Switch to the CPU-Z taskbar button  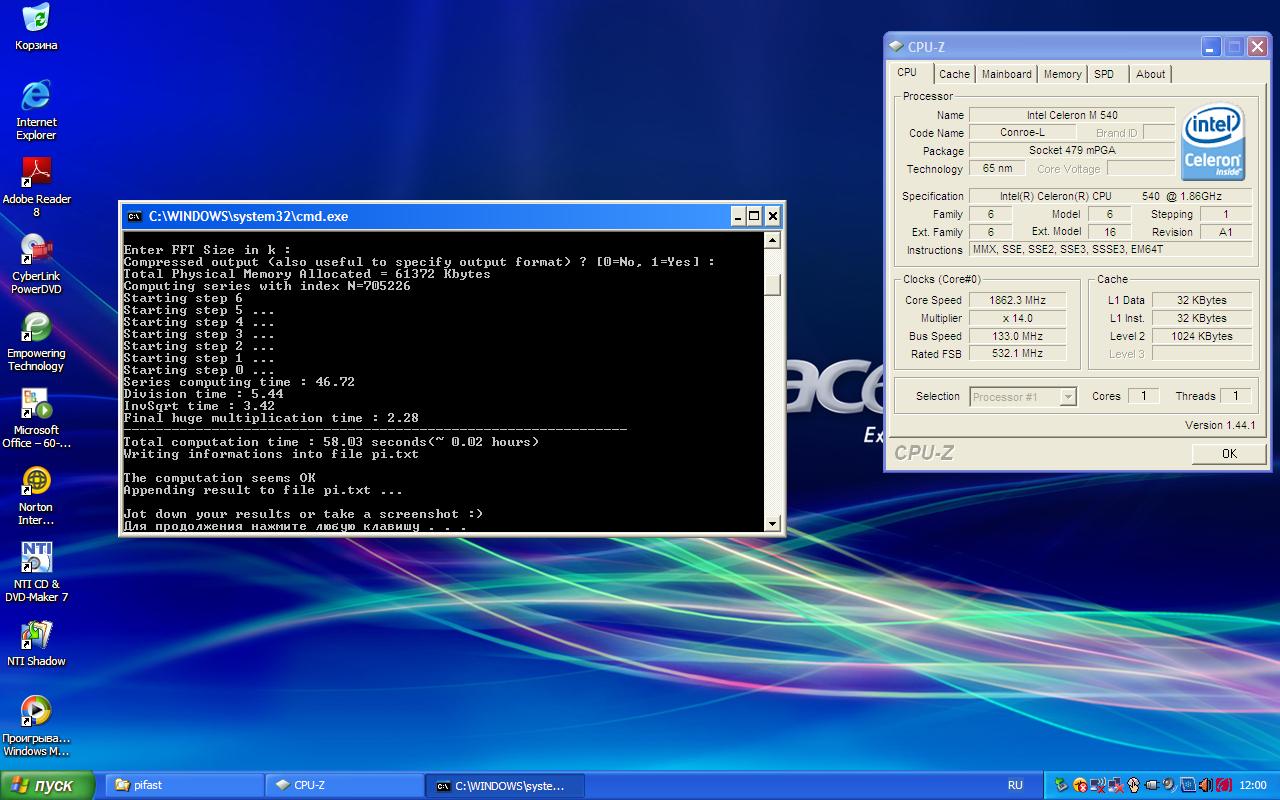click(x=344, y=785)
